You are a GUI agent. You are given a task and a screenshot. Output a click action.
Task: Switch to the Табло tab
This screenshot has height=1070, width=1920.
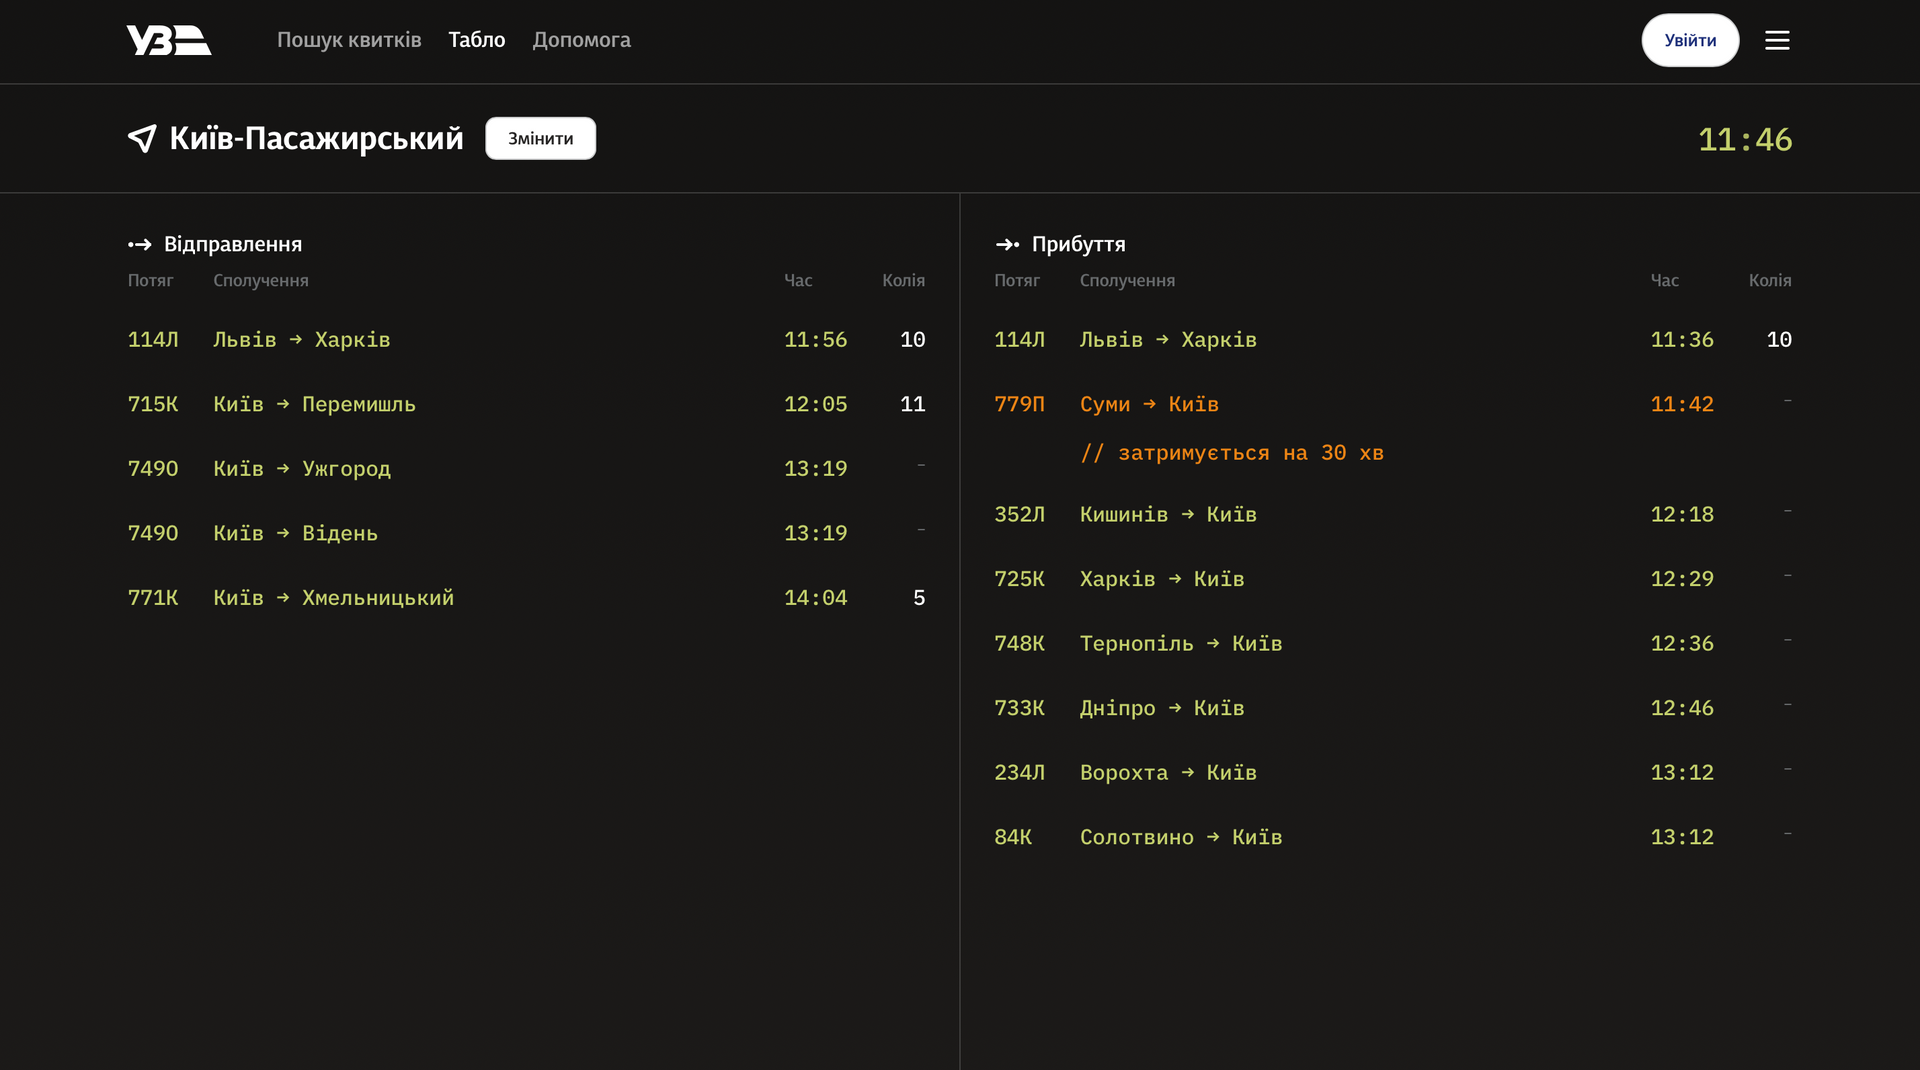pyautogui.click(x=476, y=40)
